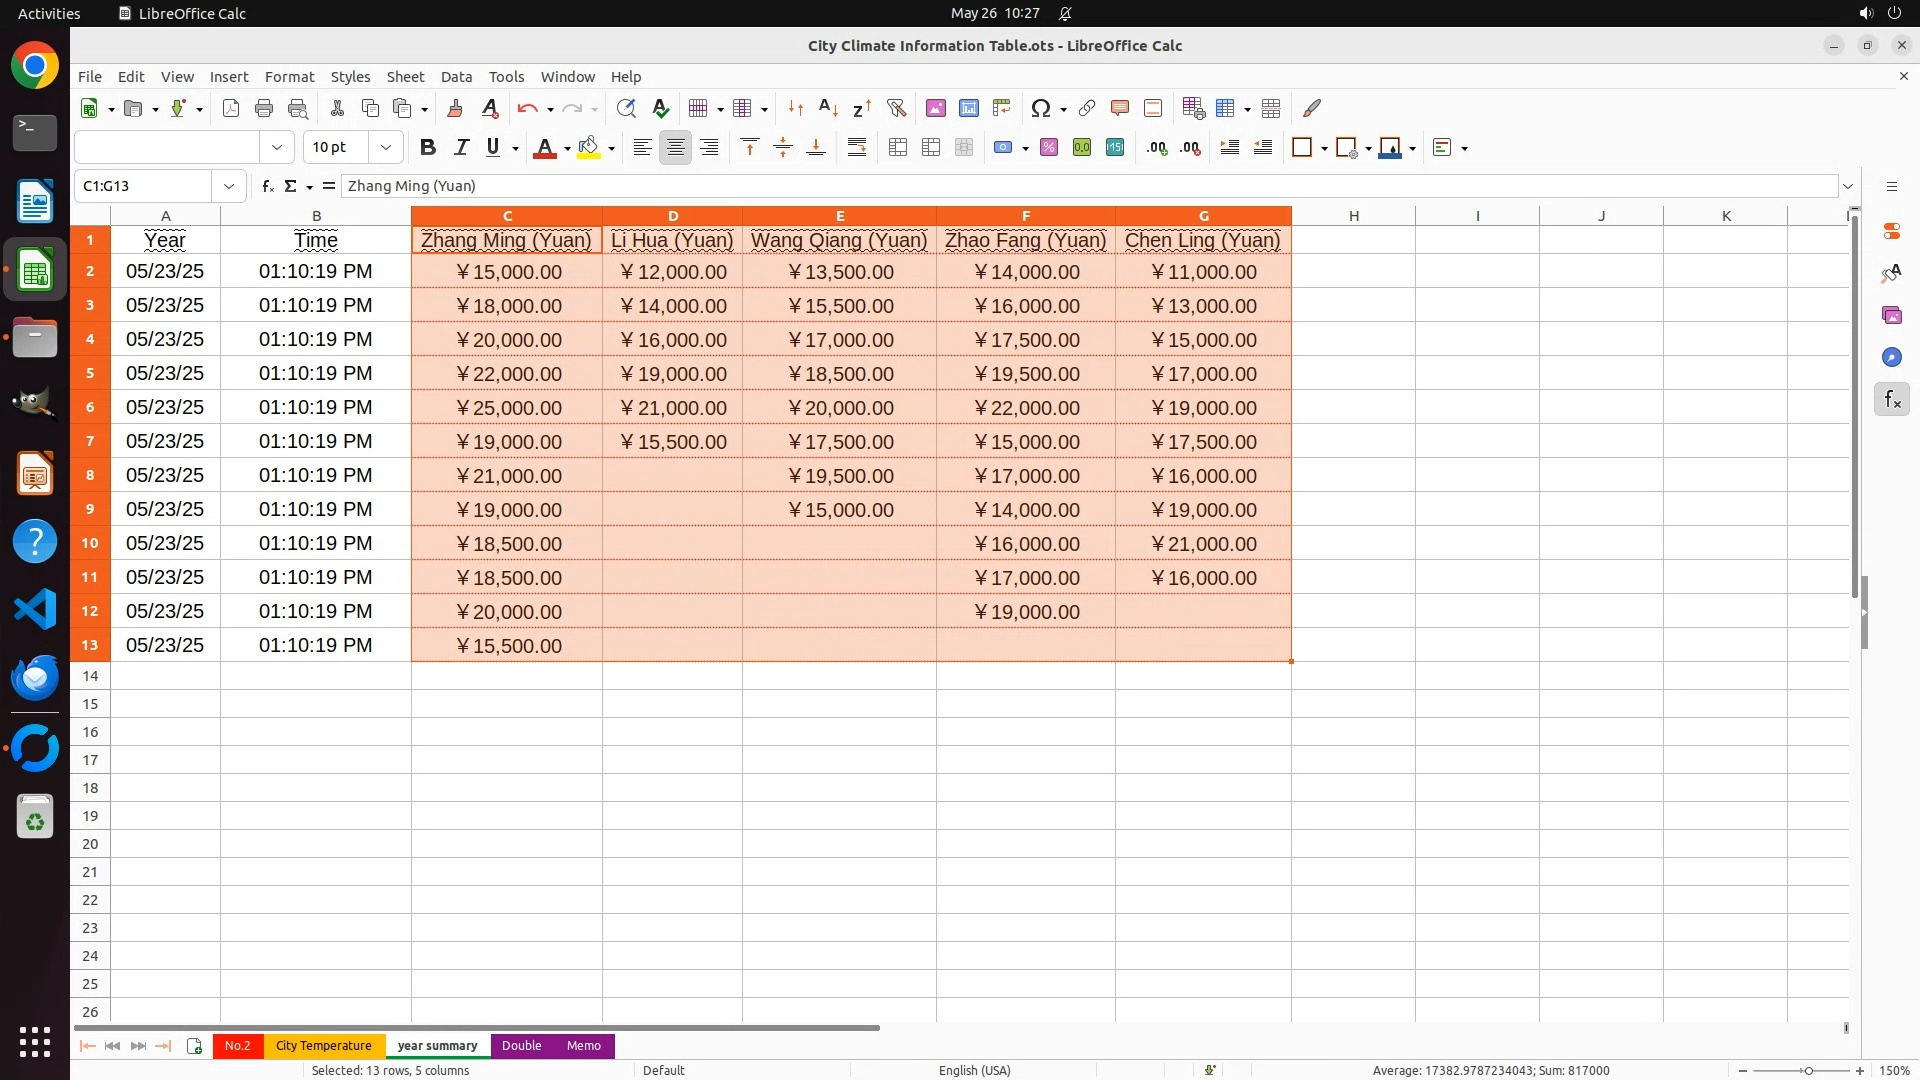1920x1080 pixels.
Task: Click the zoom slider in status bar
Action: tap(1808, 1071)
